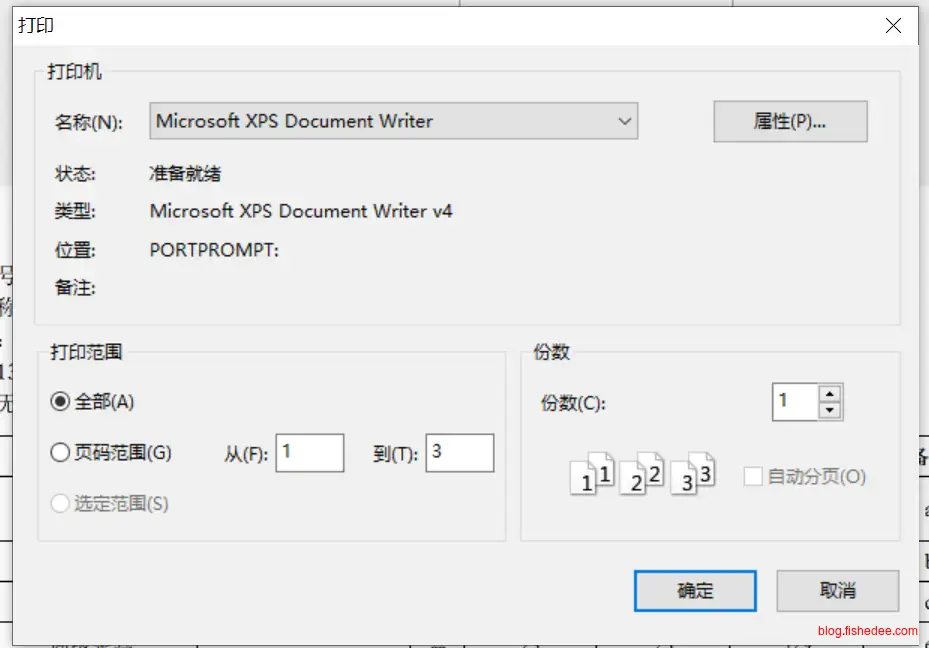Focus the 份数(C) copies number box
The height and width of the screenshot is (648, 929).
pos(794,402)
